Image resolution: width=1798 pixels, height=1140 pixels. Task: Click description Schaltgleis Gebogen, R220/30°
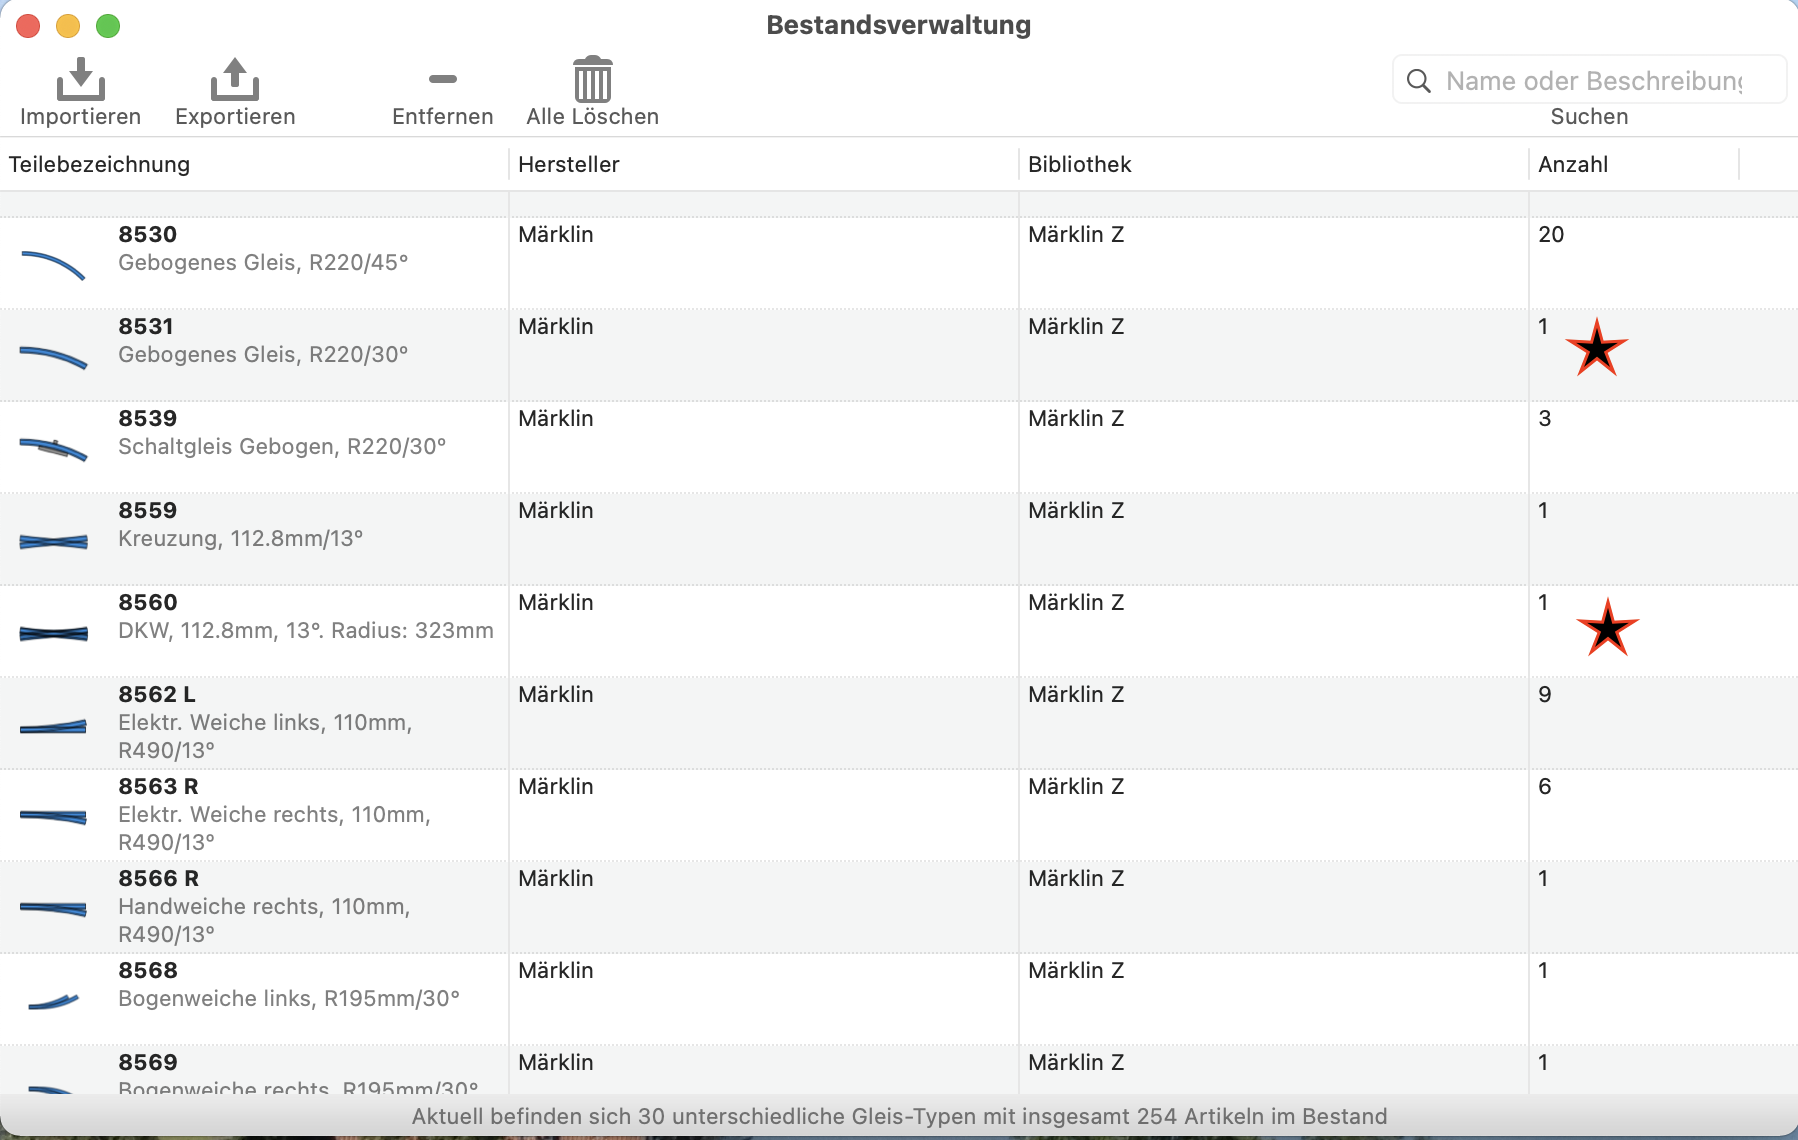(x=282, y=447)
